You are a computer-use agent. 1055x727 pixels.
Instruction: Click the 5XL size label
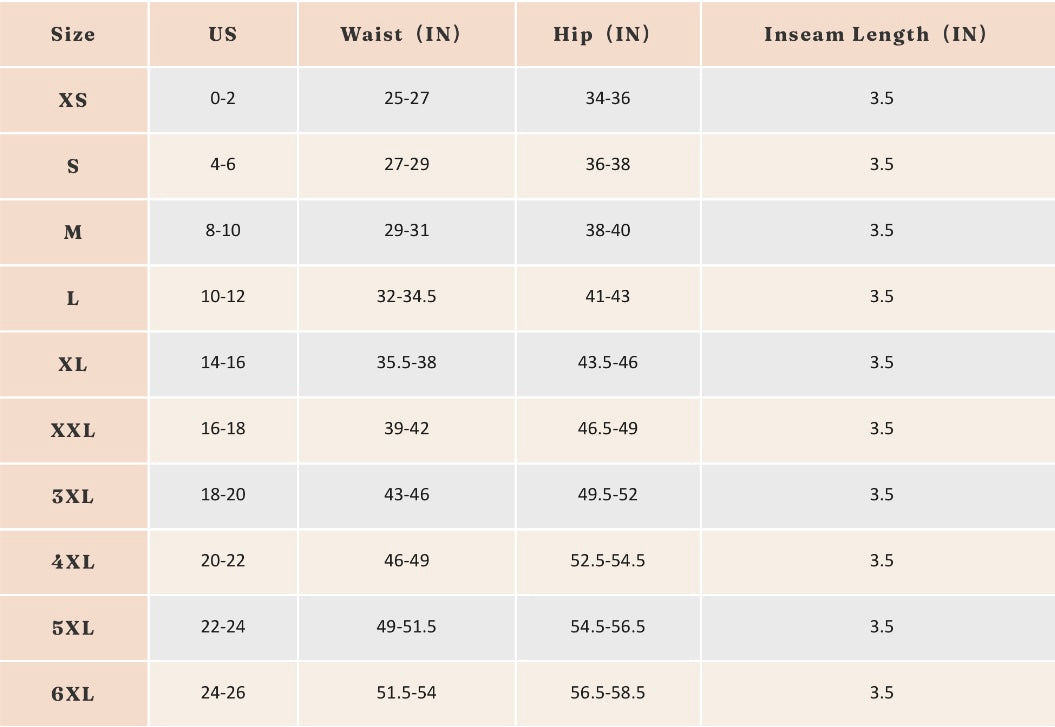click(x=73, y=628)
